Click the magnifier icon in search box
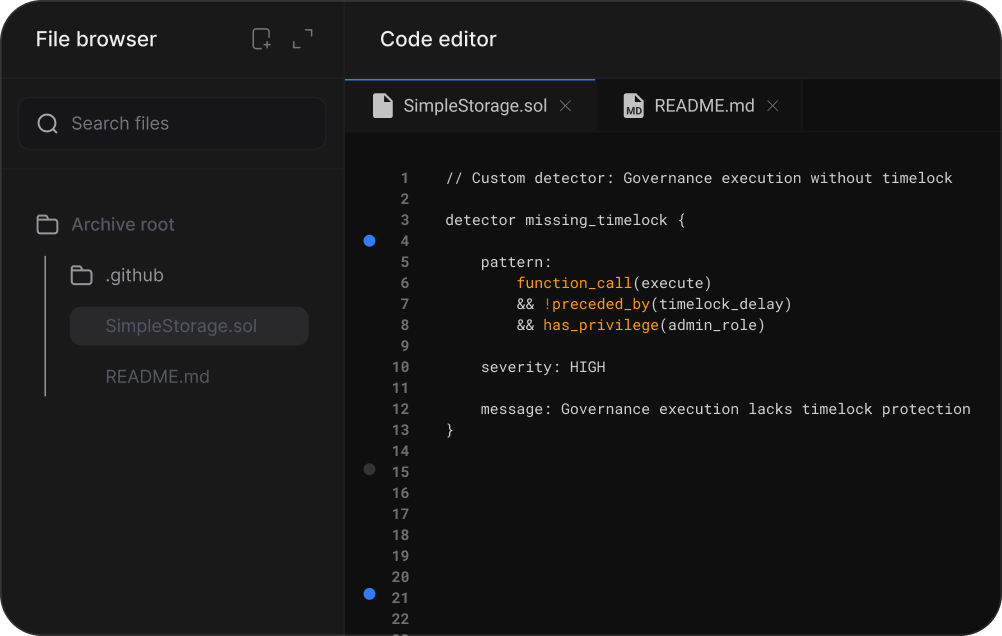This screenshot has height=636, width=1002. 47,124
